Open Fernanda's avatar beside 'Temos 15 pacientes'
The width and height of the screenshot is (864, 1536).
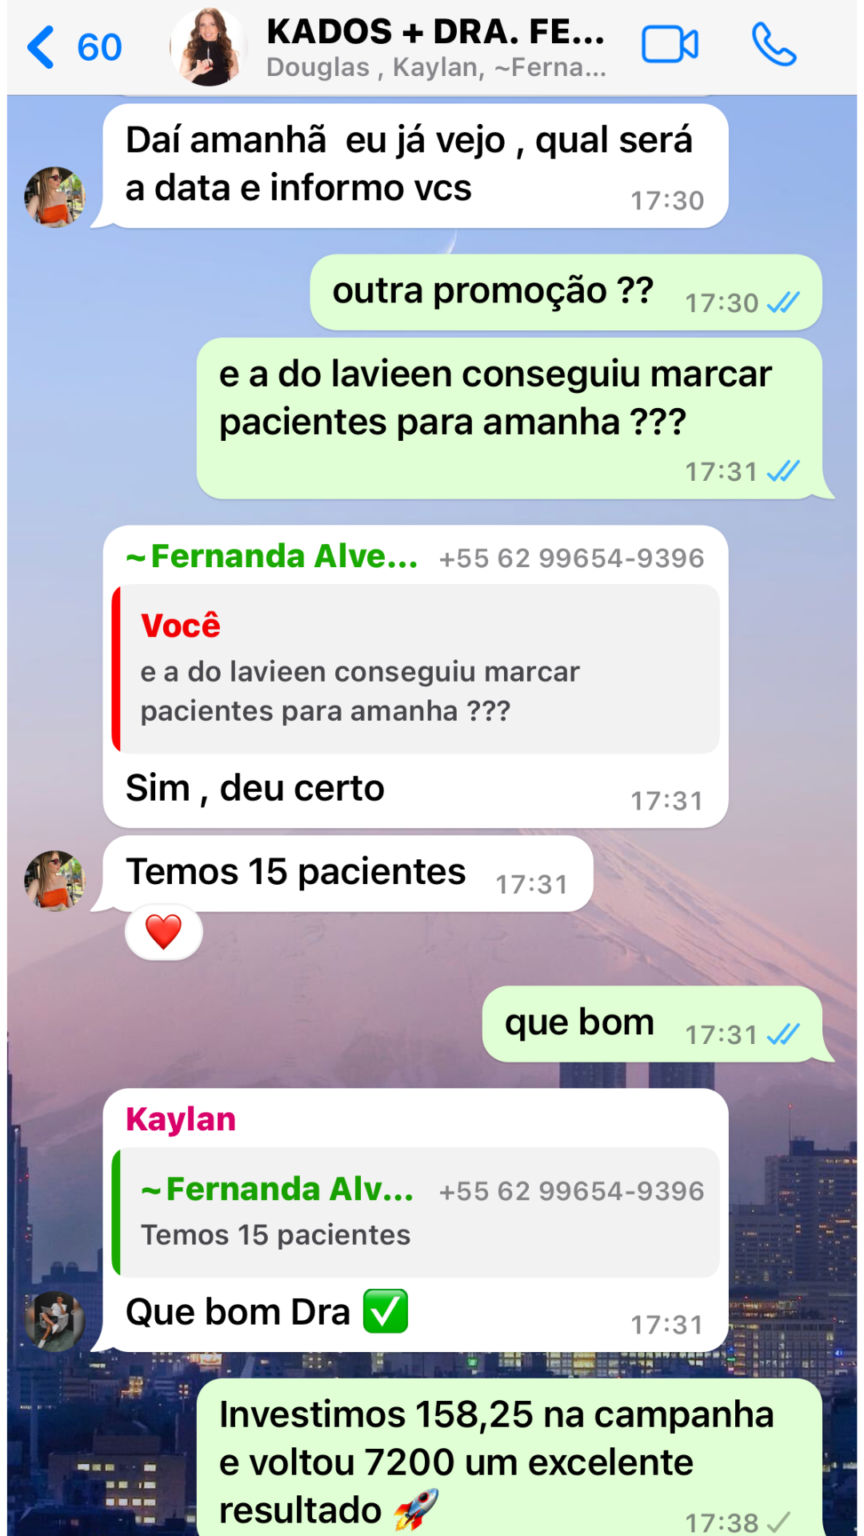(54, 881)
